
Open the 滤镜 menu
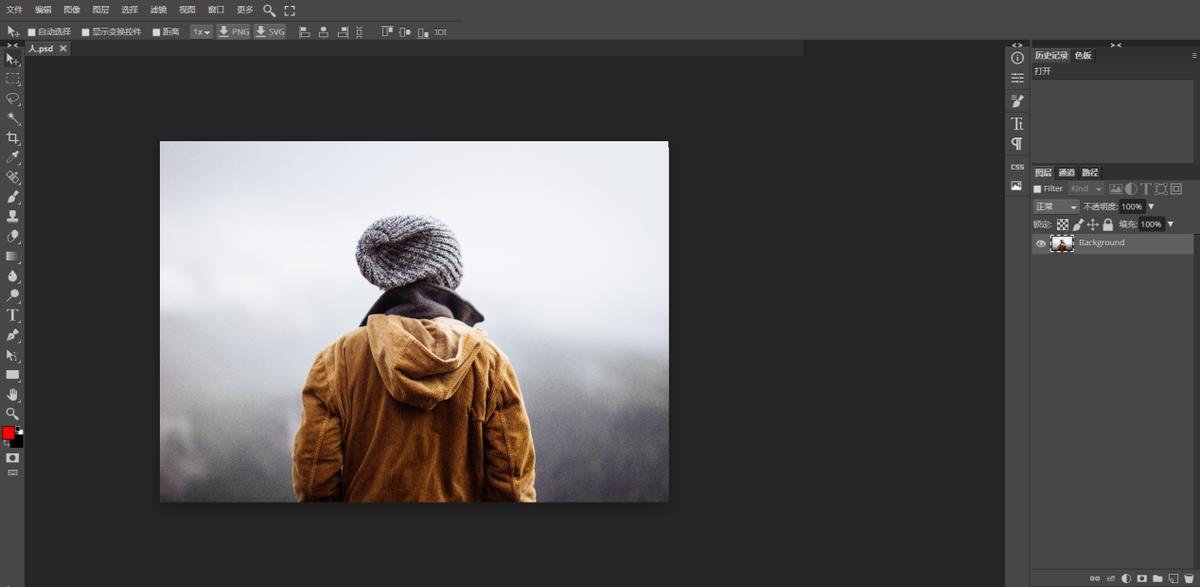click(158, 9)
